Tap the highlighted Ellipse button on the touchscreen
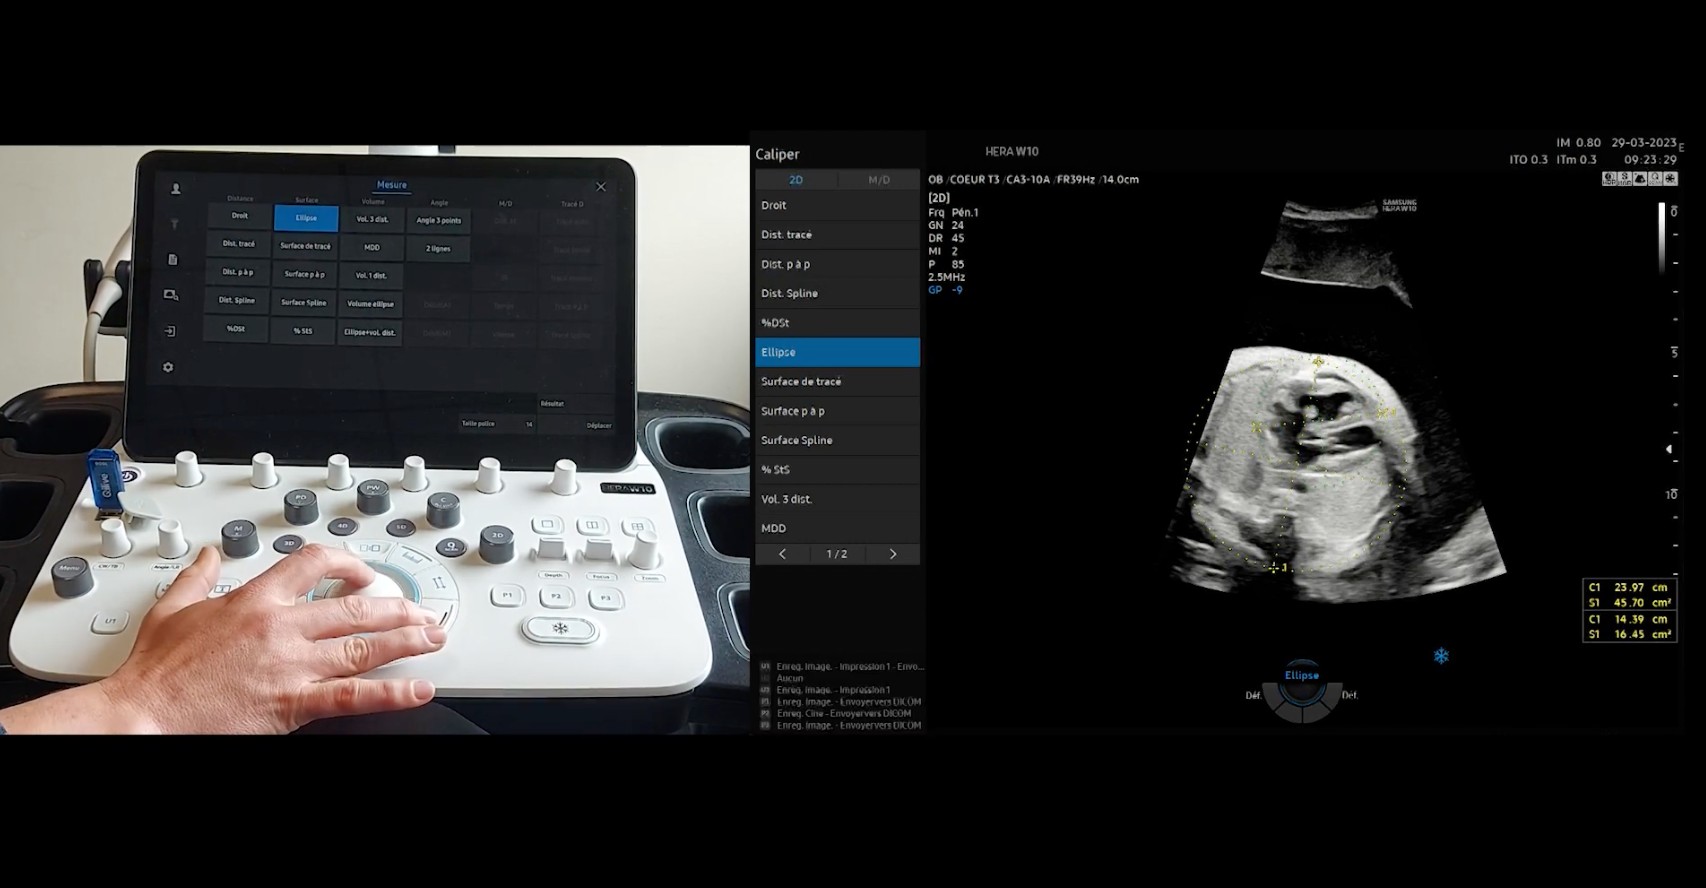 click(306, 218)
